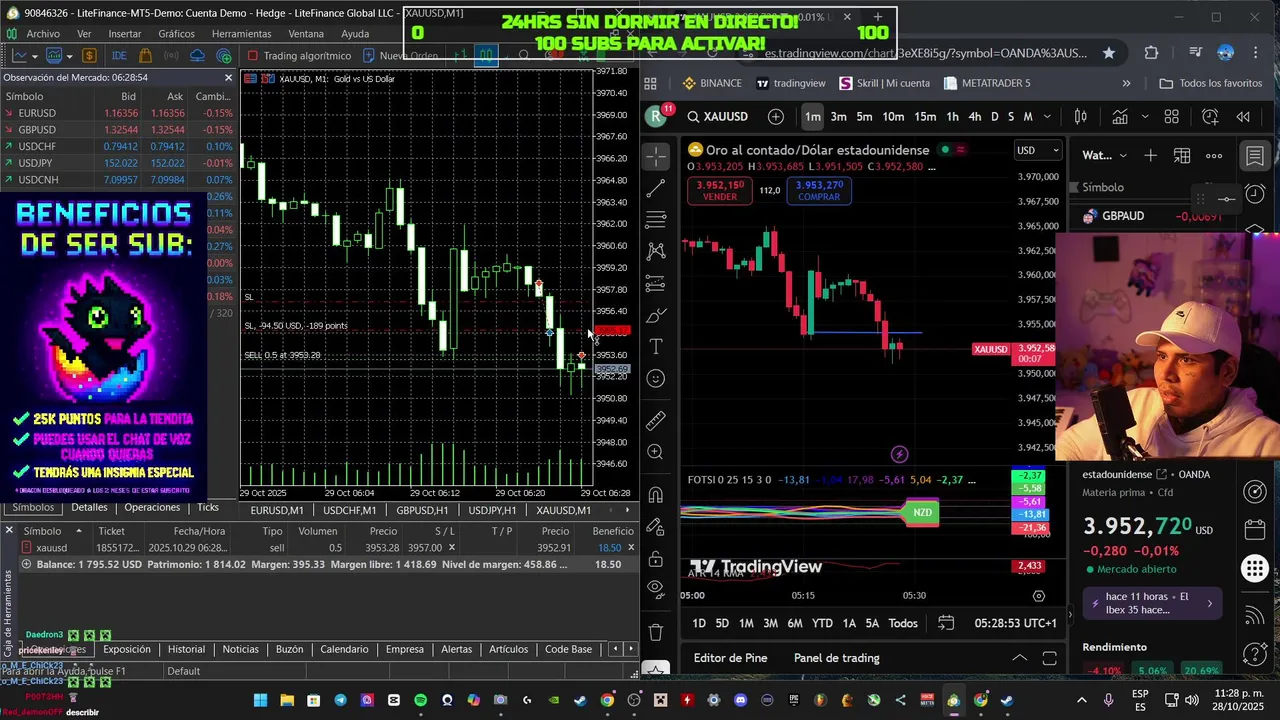
Task: Select the crosshair cursor tool in TradingView
Action: (x=656, y=156)
